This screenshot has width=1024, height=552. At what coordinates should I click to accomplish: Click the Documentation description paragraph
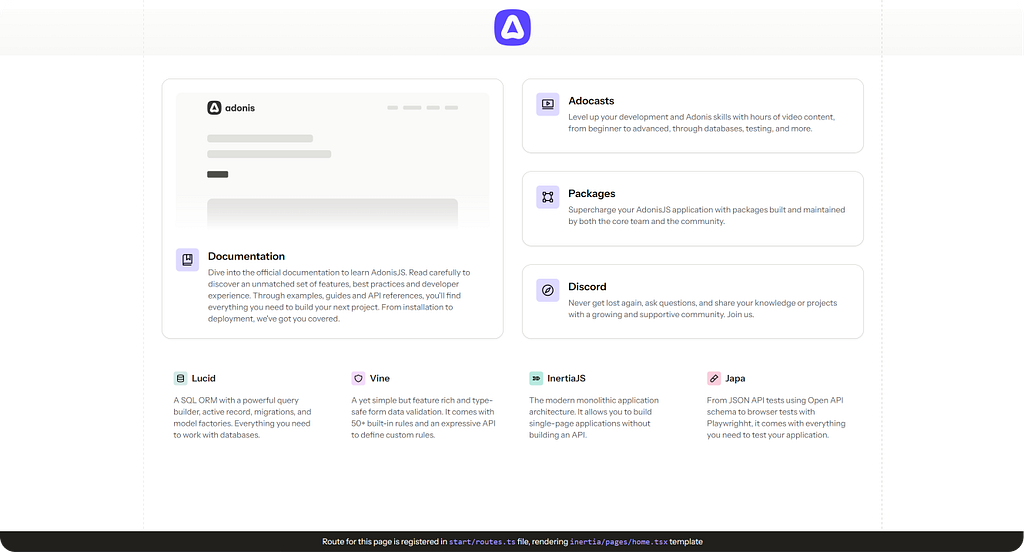click(x=339, y=295)
